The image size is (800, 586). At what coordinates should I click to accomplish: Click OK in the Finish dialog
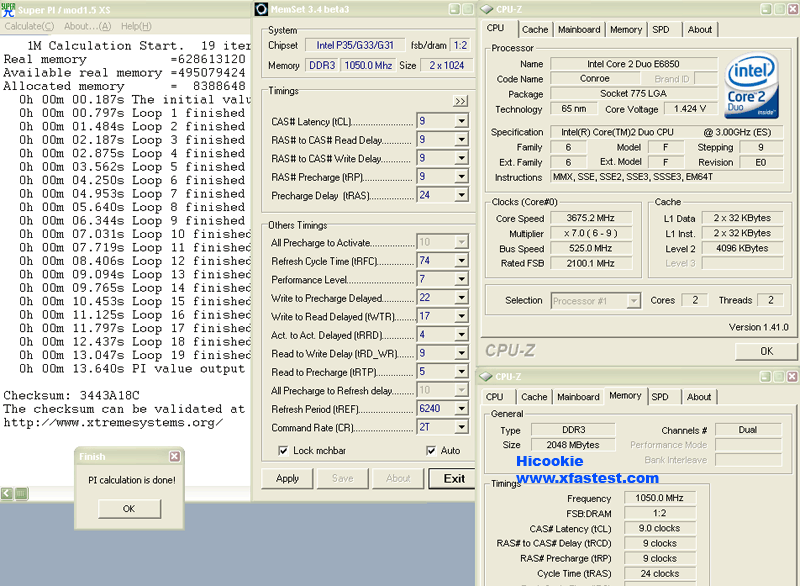click(129, 508)
